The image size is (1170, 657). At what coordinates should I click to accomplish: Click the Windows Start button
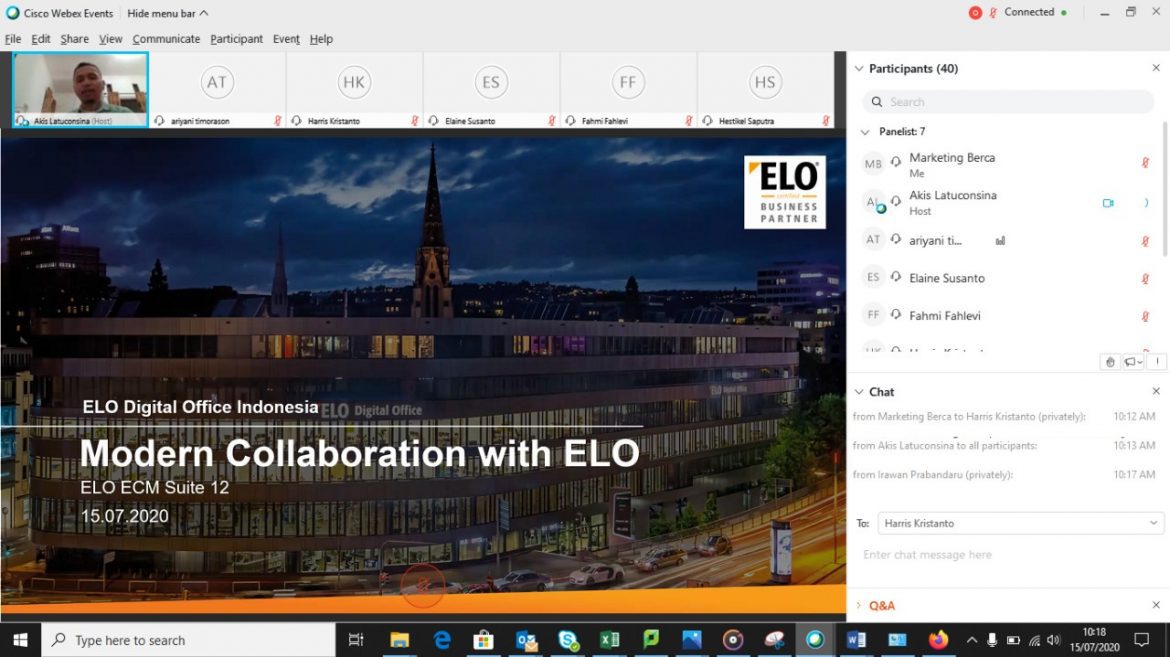click(x=20, y=640)
